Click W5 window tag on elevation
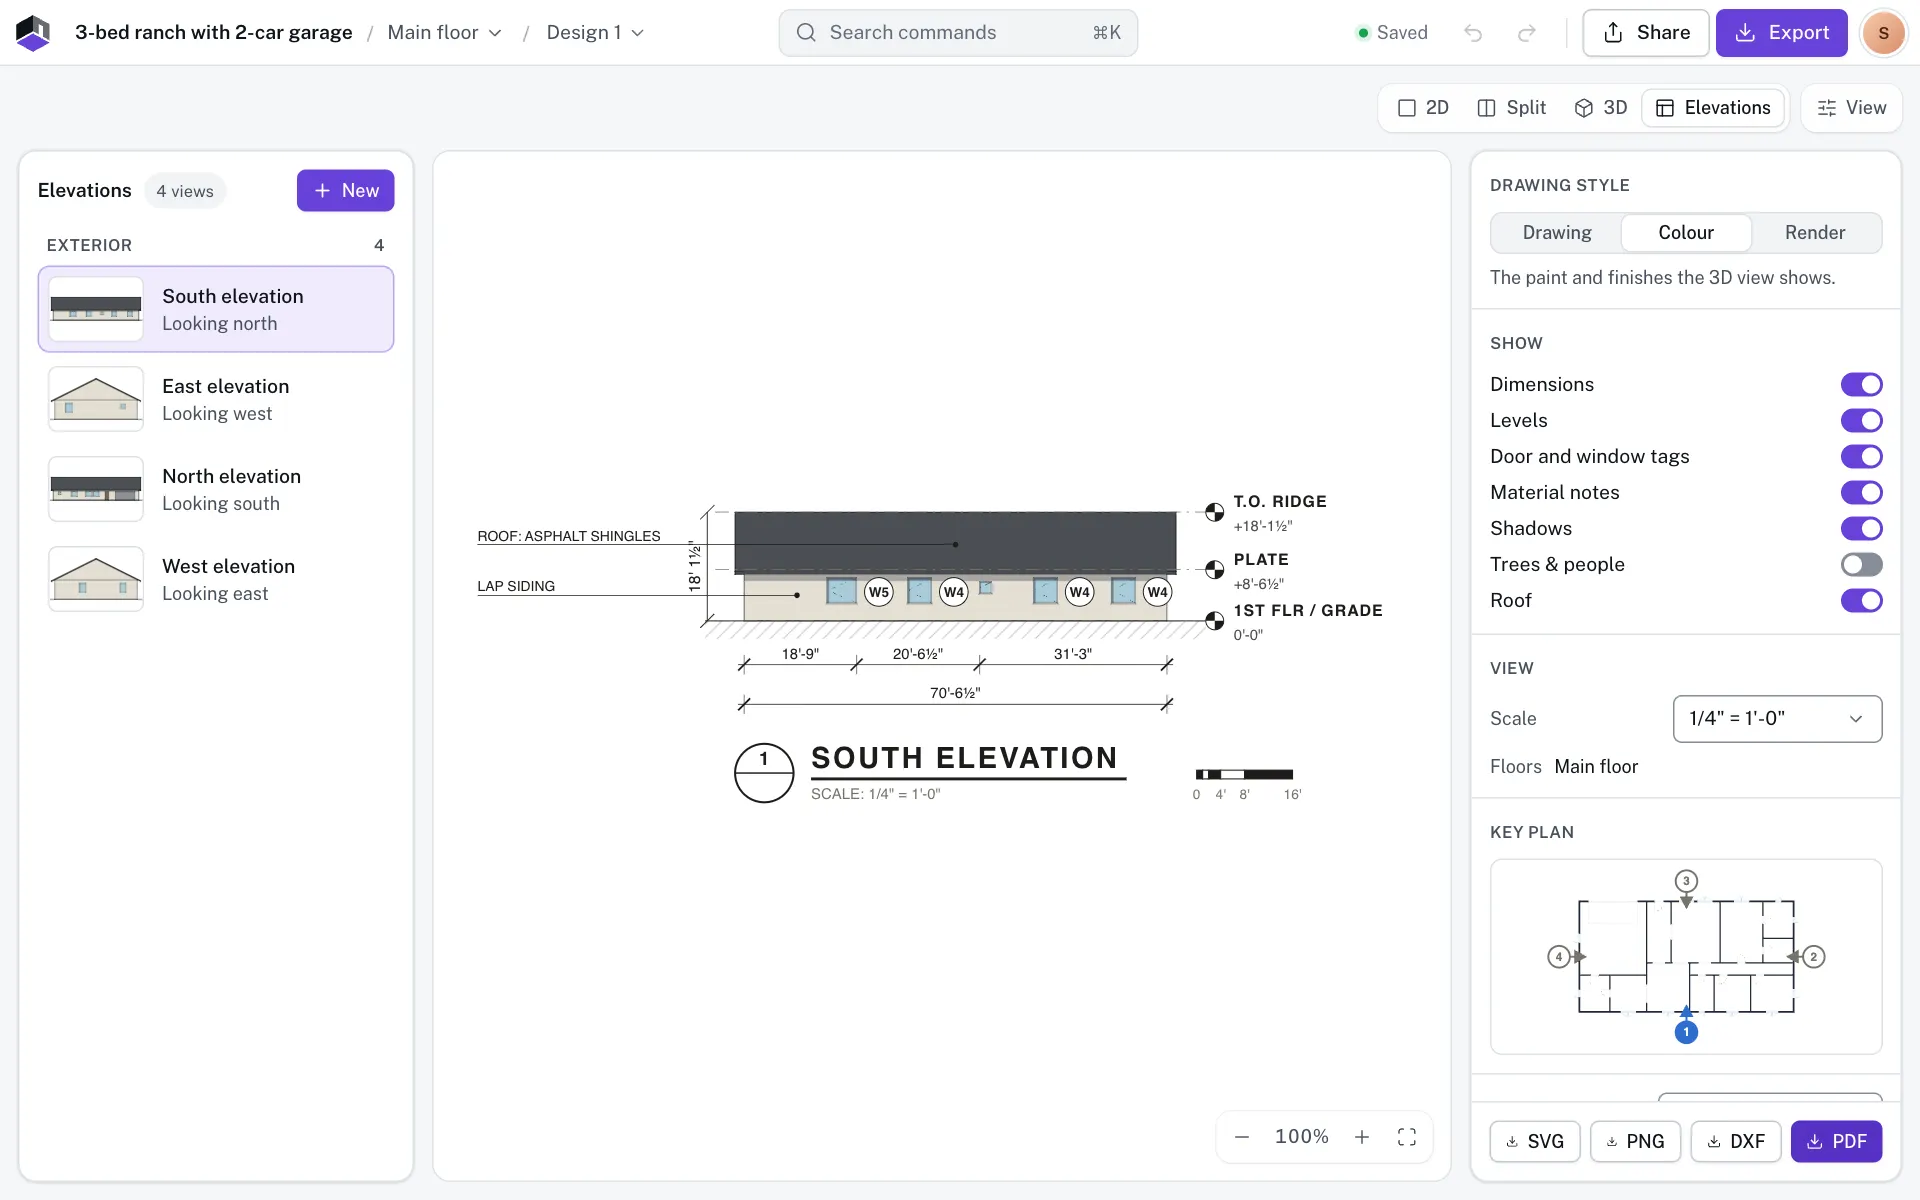The width and height of the screenshot is (1920, 1200). coord(879,592)
